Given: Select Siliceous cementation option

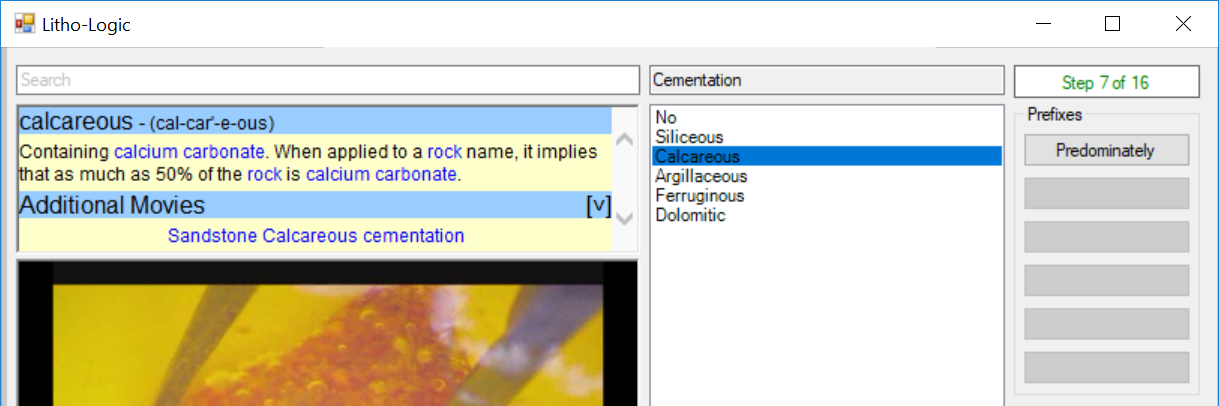Looking at the screenshot, I should (x=689, y=137).
